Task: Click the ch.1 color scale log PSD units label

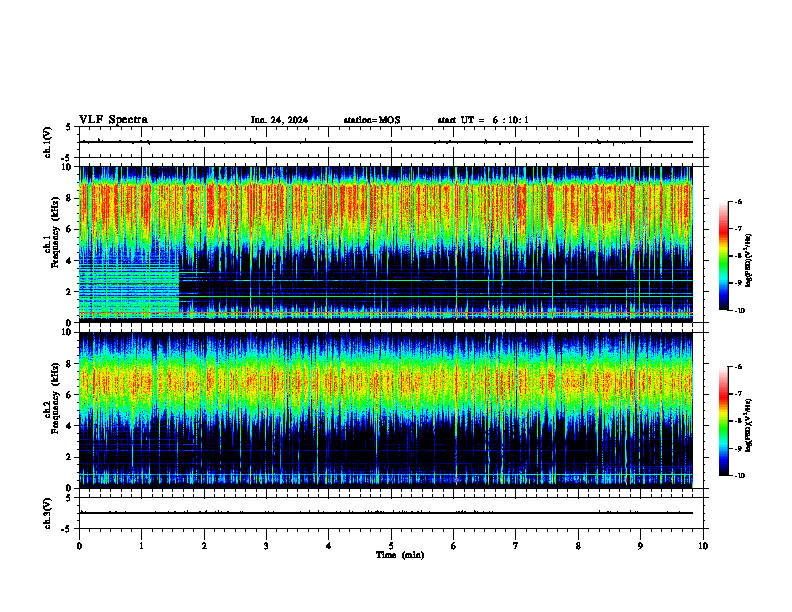Action: (749, 260)
